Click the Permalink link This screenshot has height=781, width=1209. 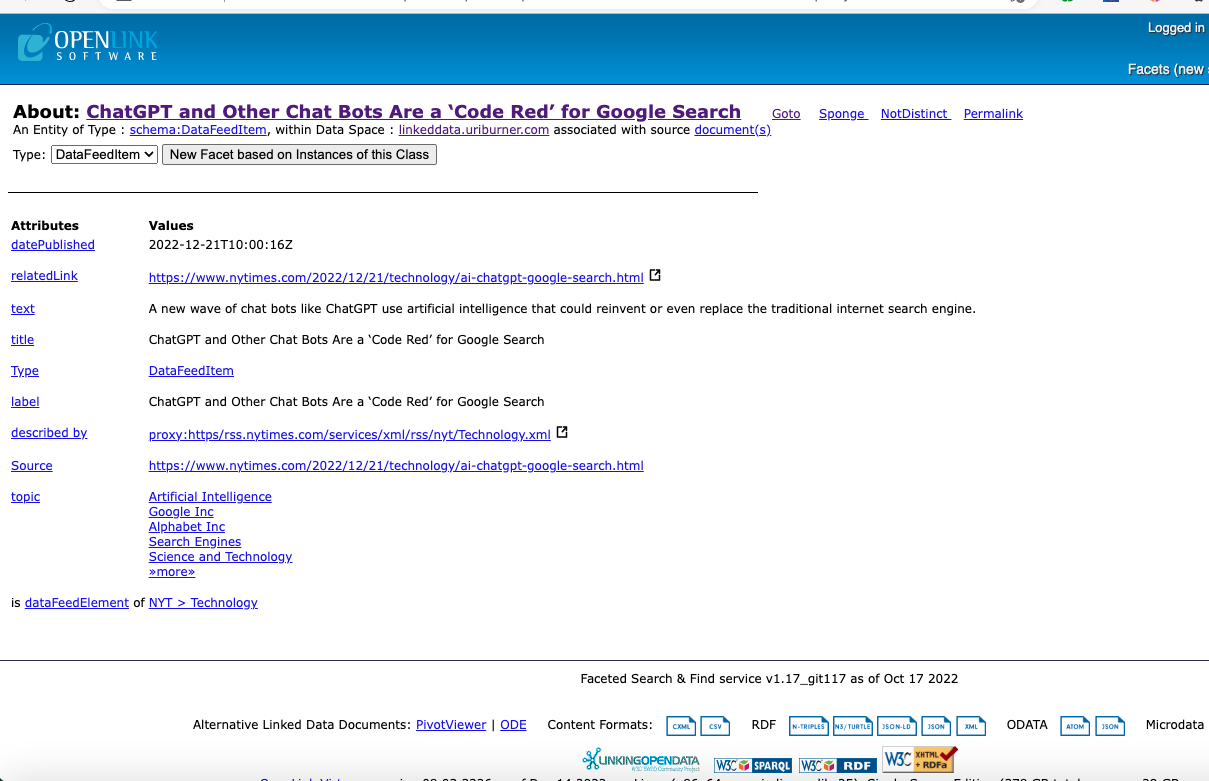click(993, 114)
